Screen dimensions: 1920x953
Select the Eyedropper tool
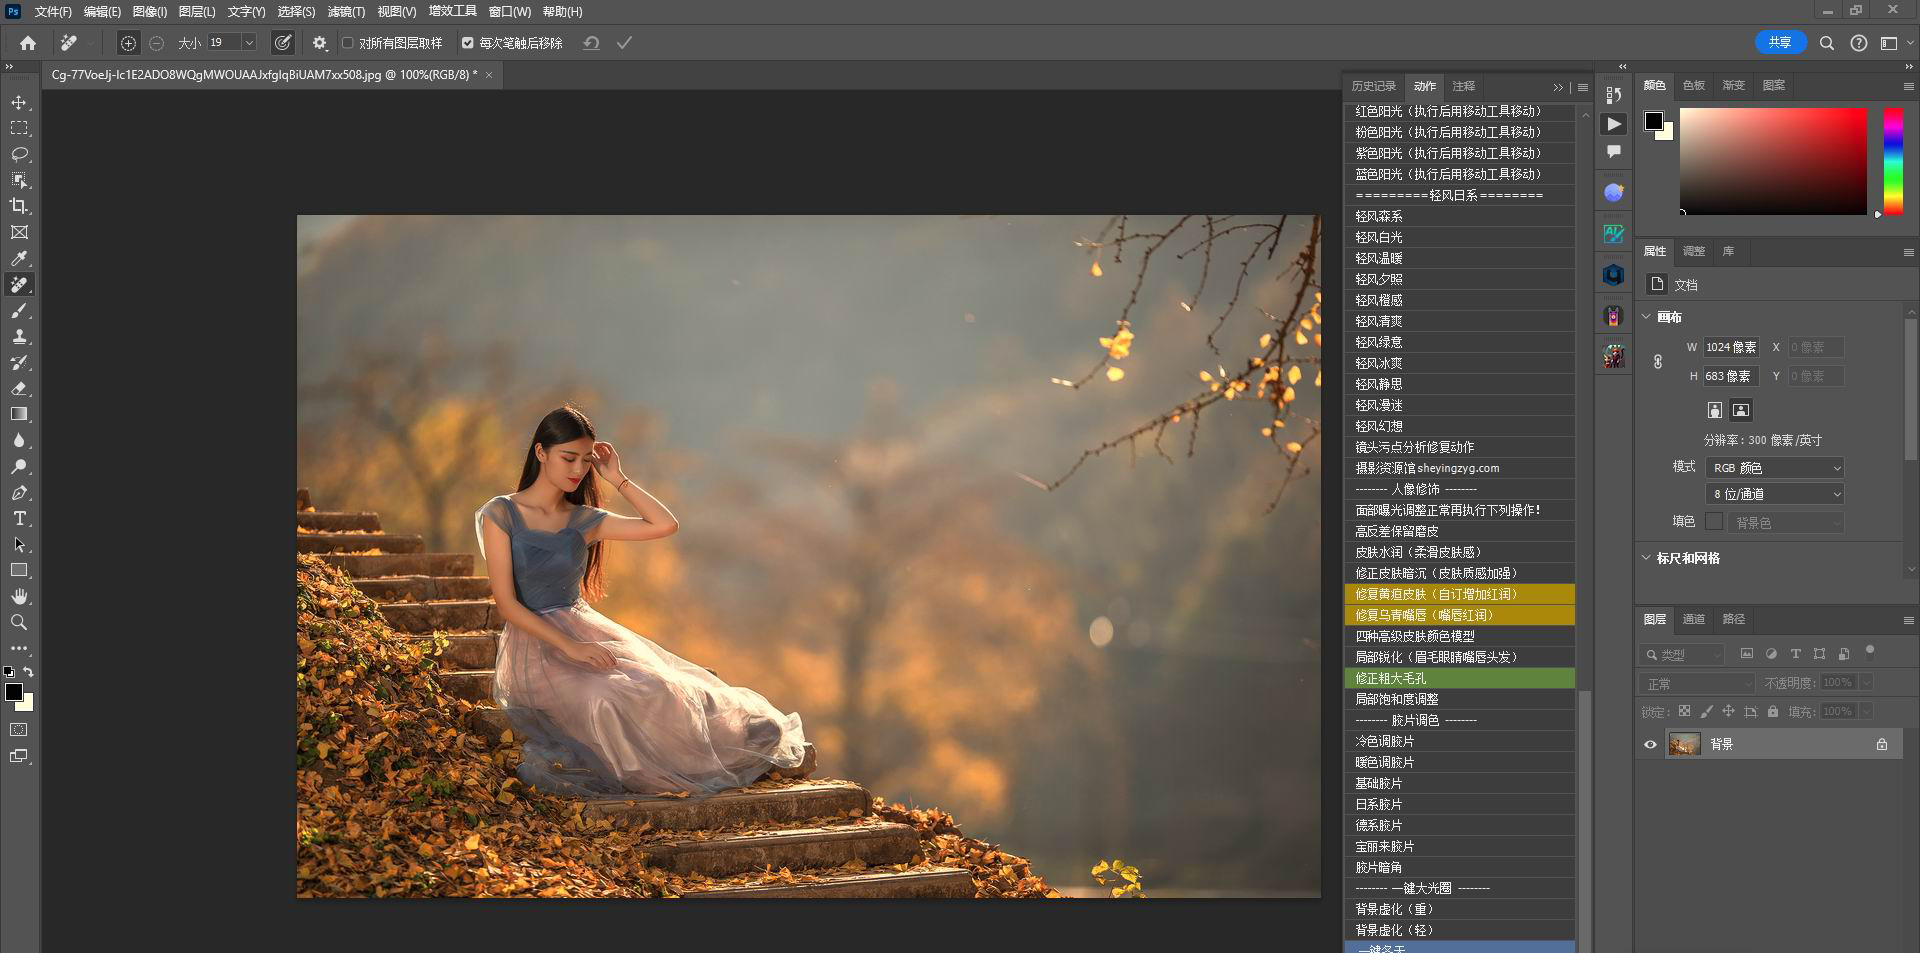[x=19, y=258]
